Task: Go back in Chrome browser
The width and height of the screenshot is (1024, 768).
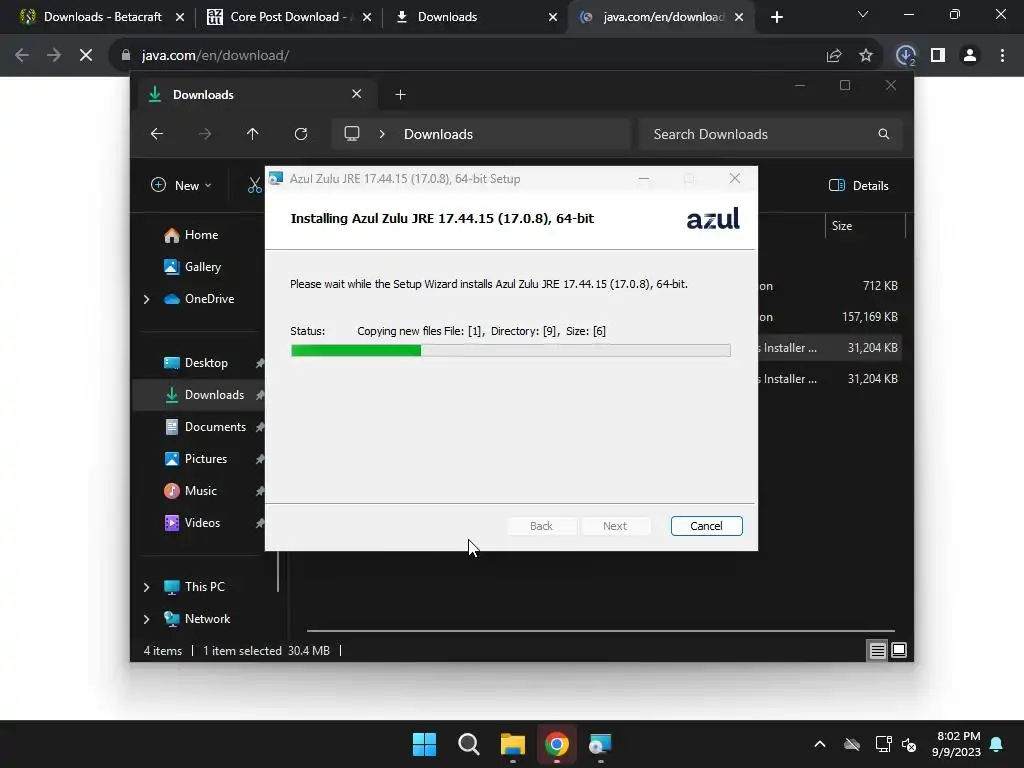Action: (22, 56)
